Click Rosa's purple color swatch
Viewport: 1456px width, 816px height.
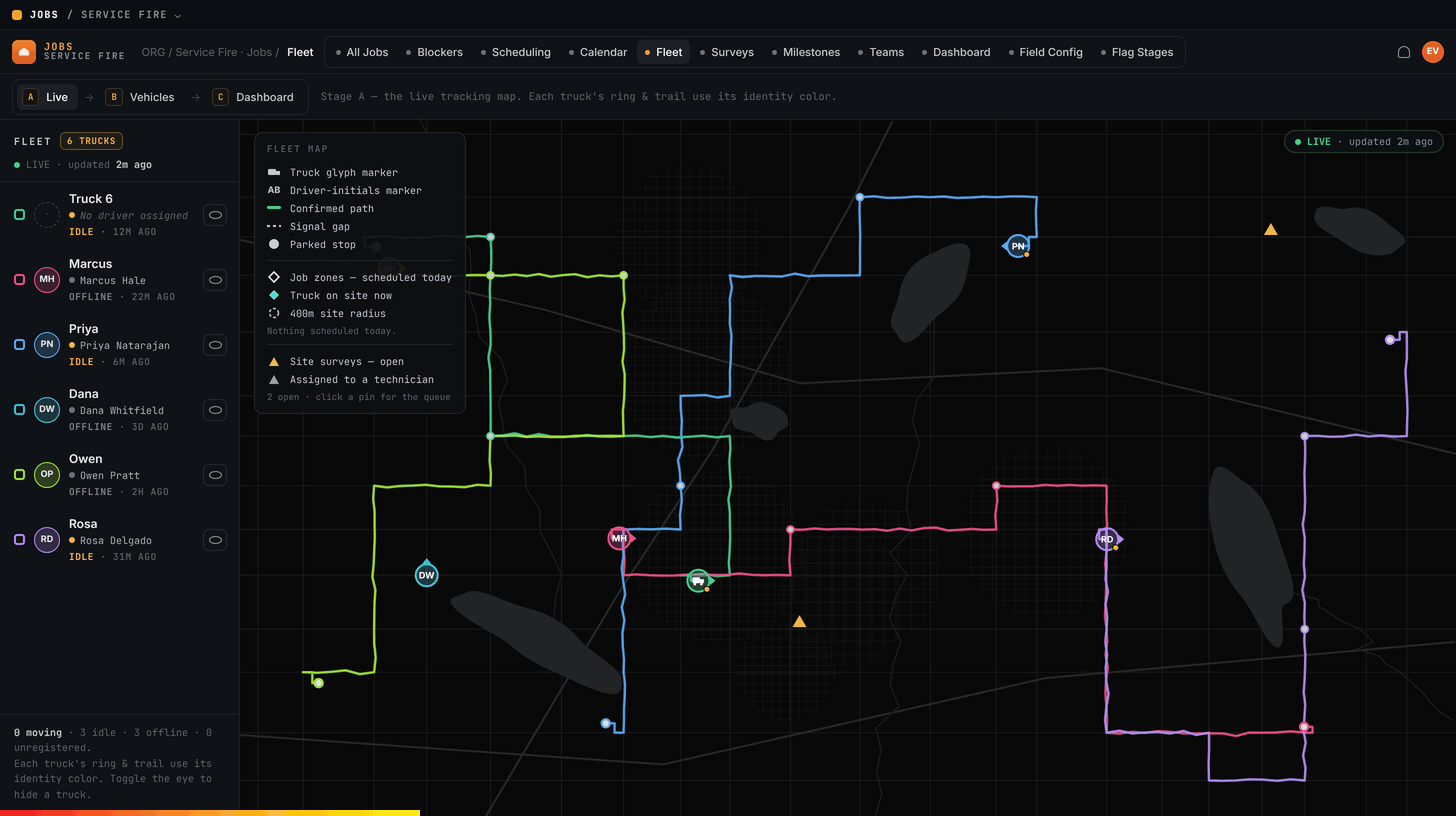pos(19,540)
